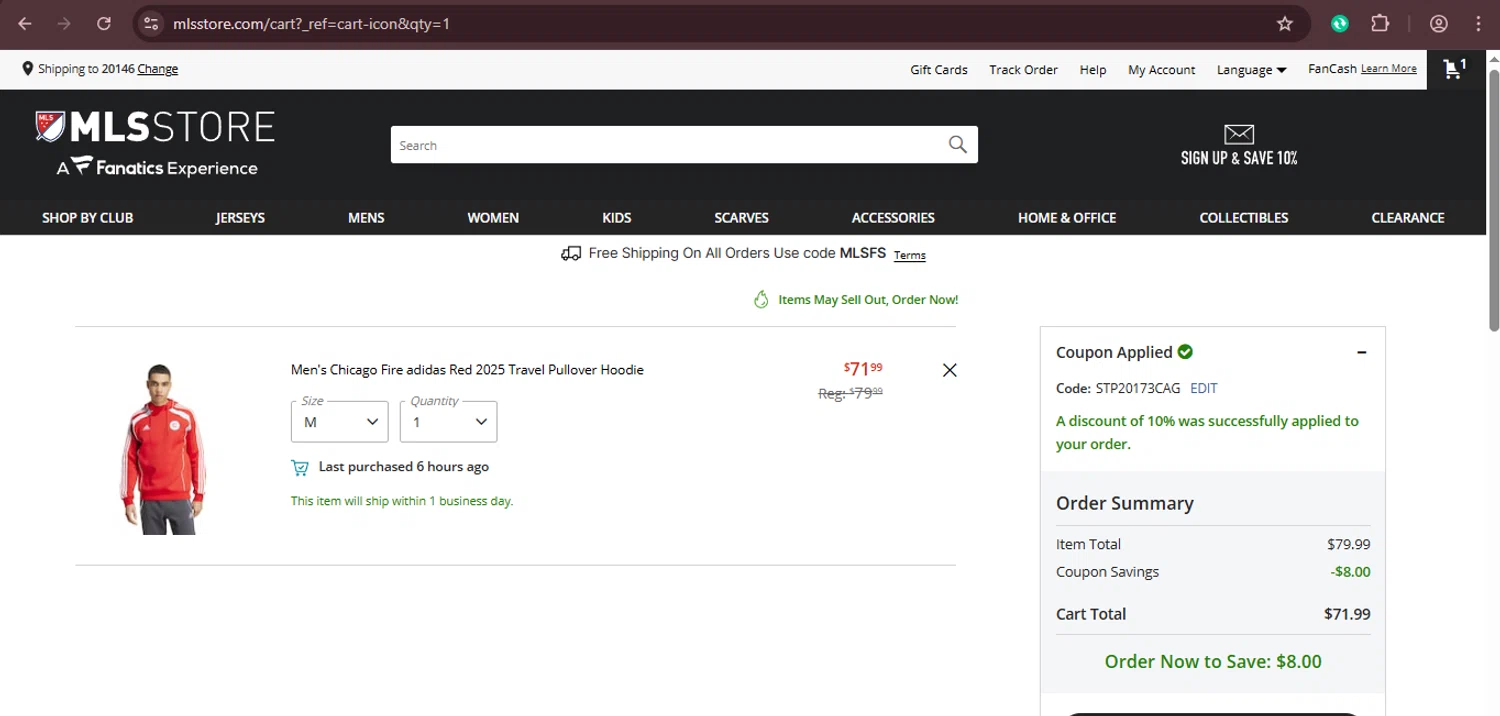Click EDIT next to coupon code
This screenshot has height=716, width=1500.
1204,388
